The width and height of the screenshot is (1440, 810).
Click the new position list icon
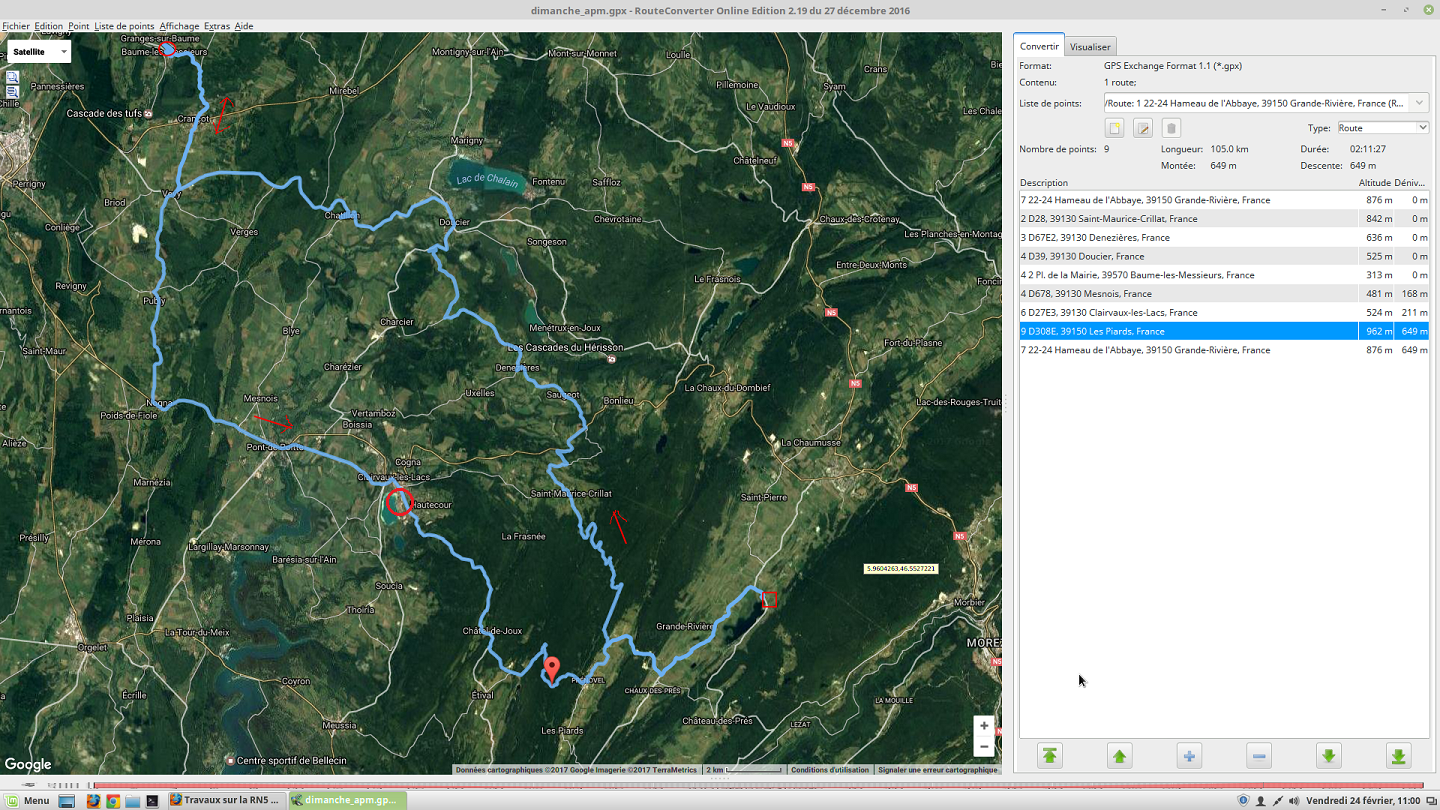pyautogui.click(x=1114, y=128)
